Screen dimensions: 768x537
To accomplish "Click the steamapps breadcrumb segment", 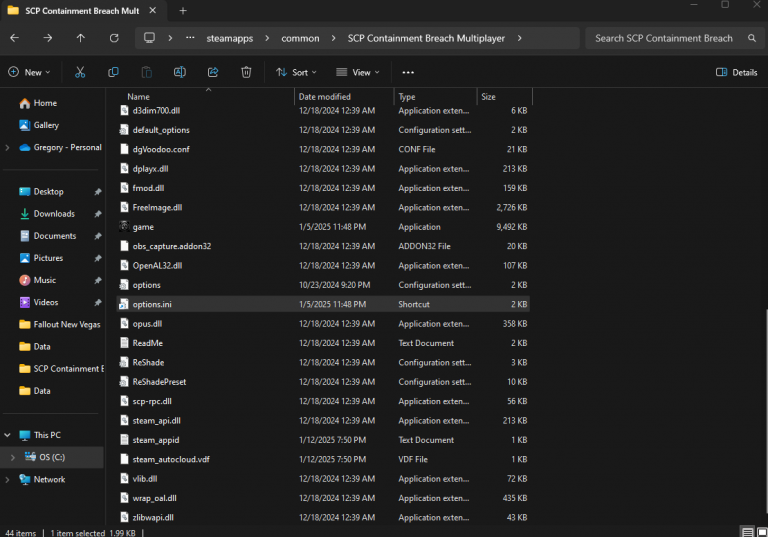I will tap(231, 38).
